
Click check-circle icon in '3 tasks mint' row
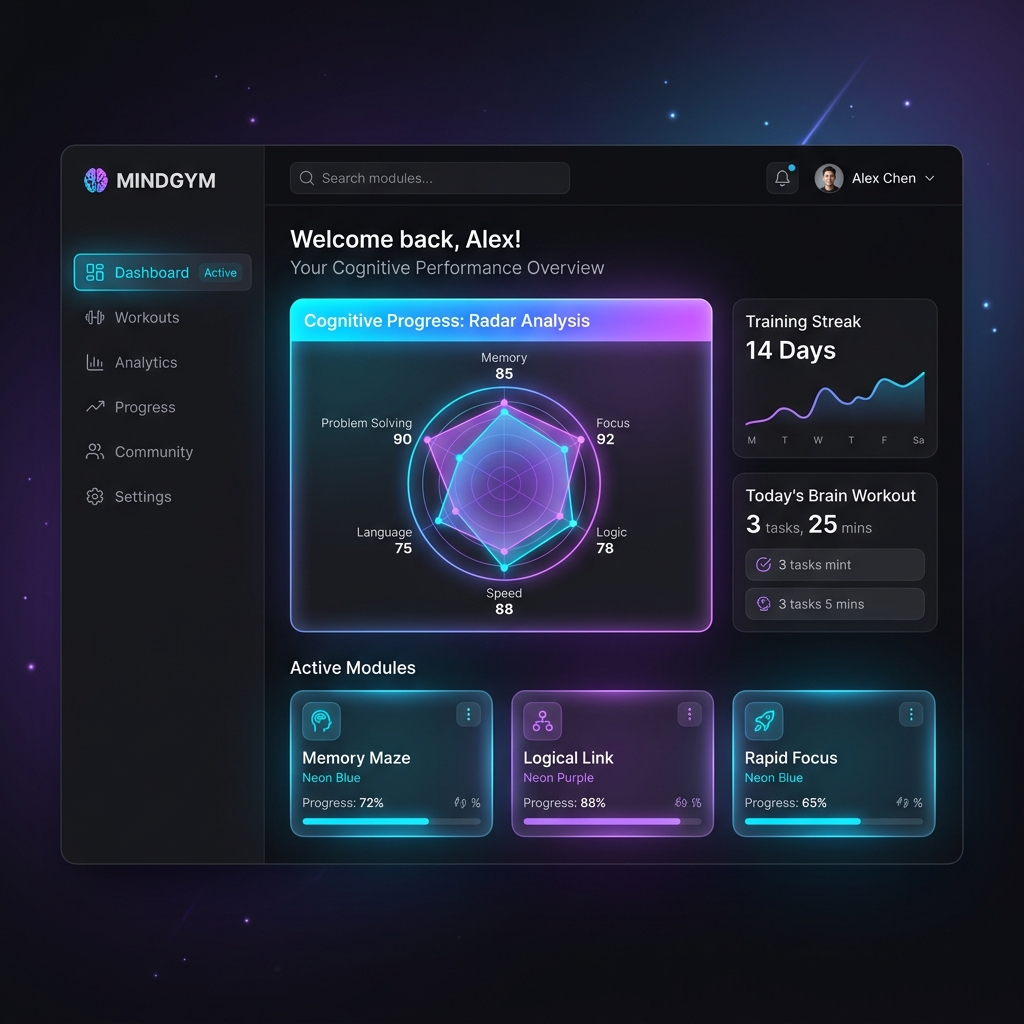coord(763,565)
